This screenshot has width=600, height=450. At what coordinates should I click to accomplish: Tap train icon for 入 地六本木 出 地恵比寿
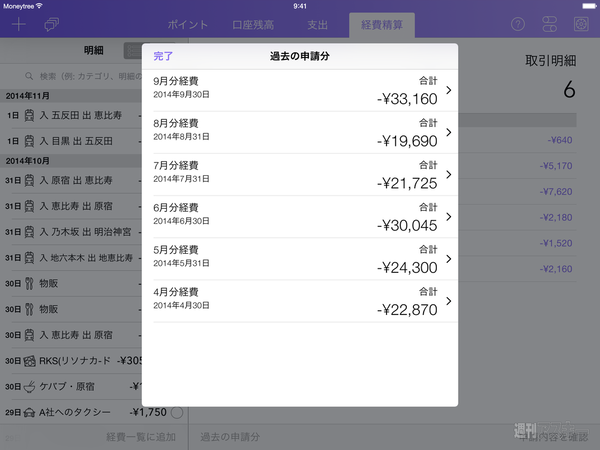coord(29,258)
